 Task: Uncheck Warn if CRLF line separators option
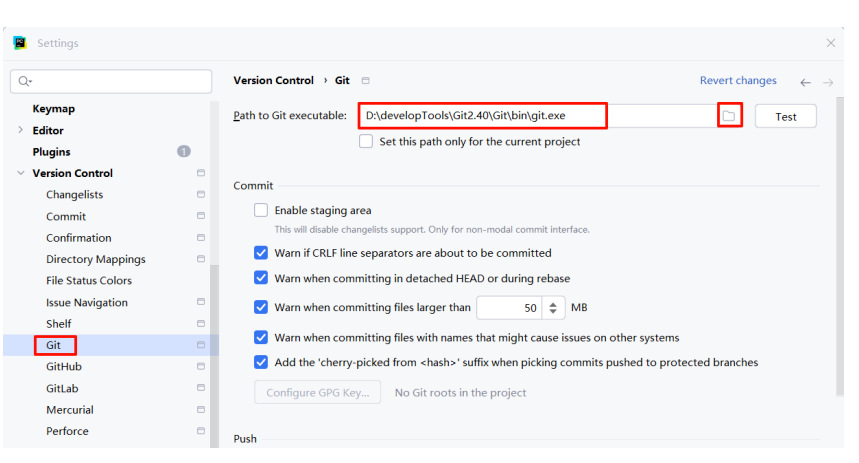click(261, 253)
